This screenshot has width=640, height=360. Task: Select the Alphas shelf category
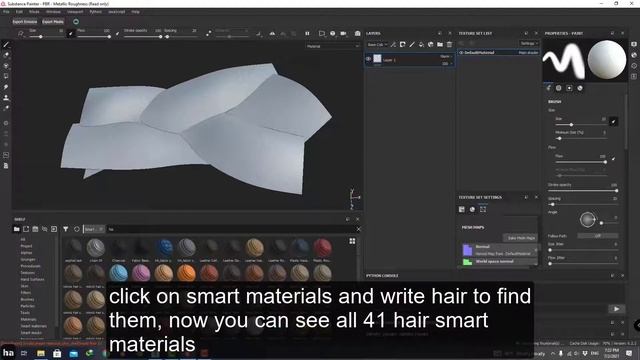(x=26, y=253)
